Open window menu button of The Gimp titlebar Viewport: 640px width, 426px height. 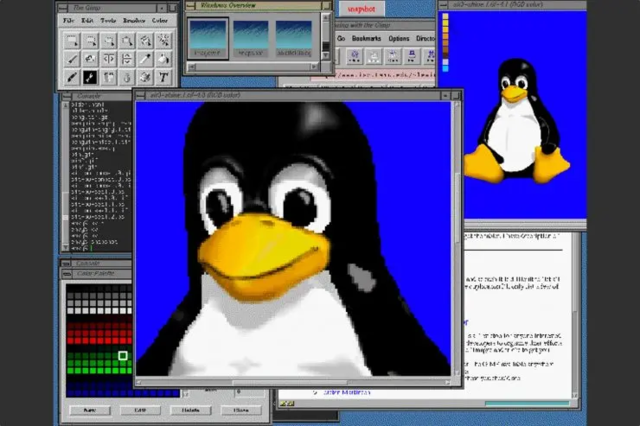[x=62, y=8]
